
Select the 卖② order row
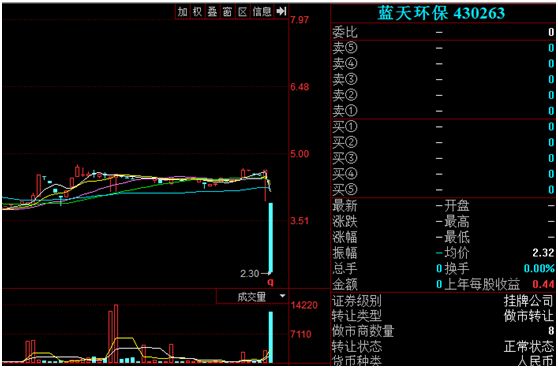pyautogui.click(x=443, y=95)
